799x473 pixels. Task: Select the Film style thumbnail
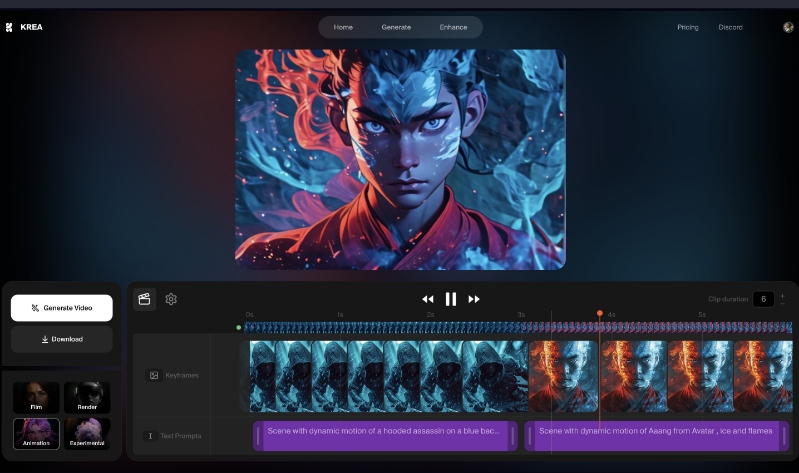pos(36,397)
